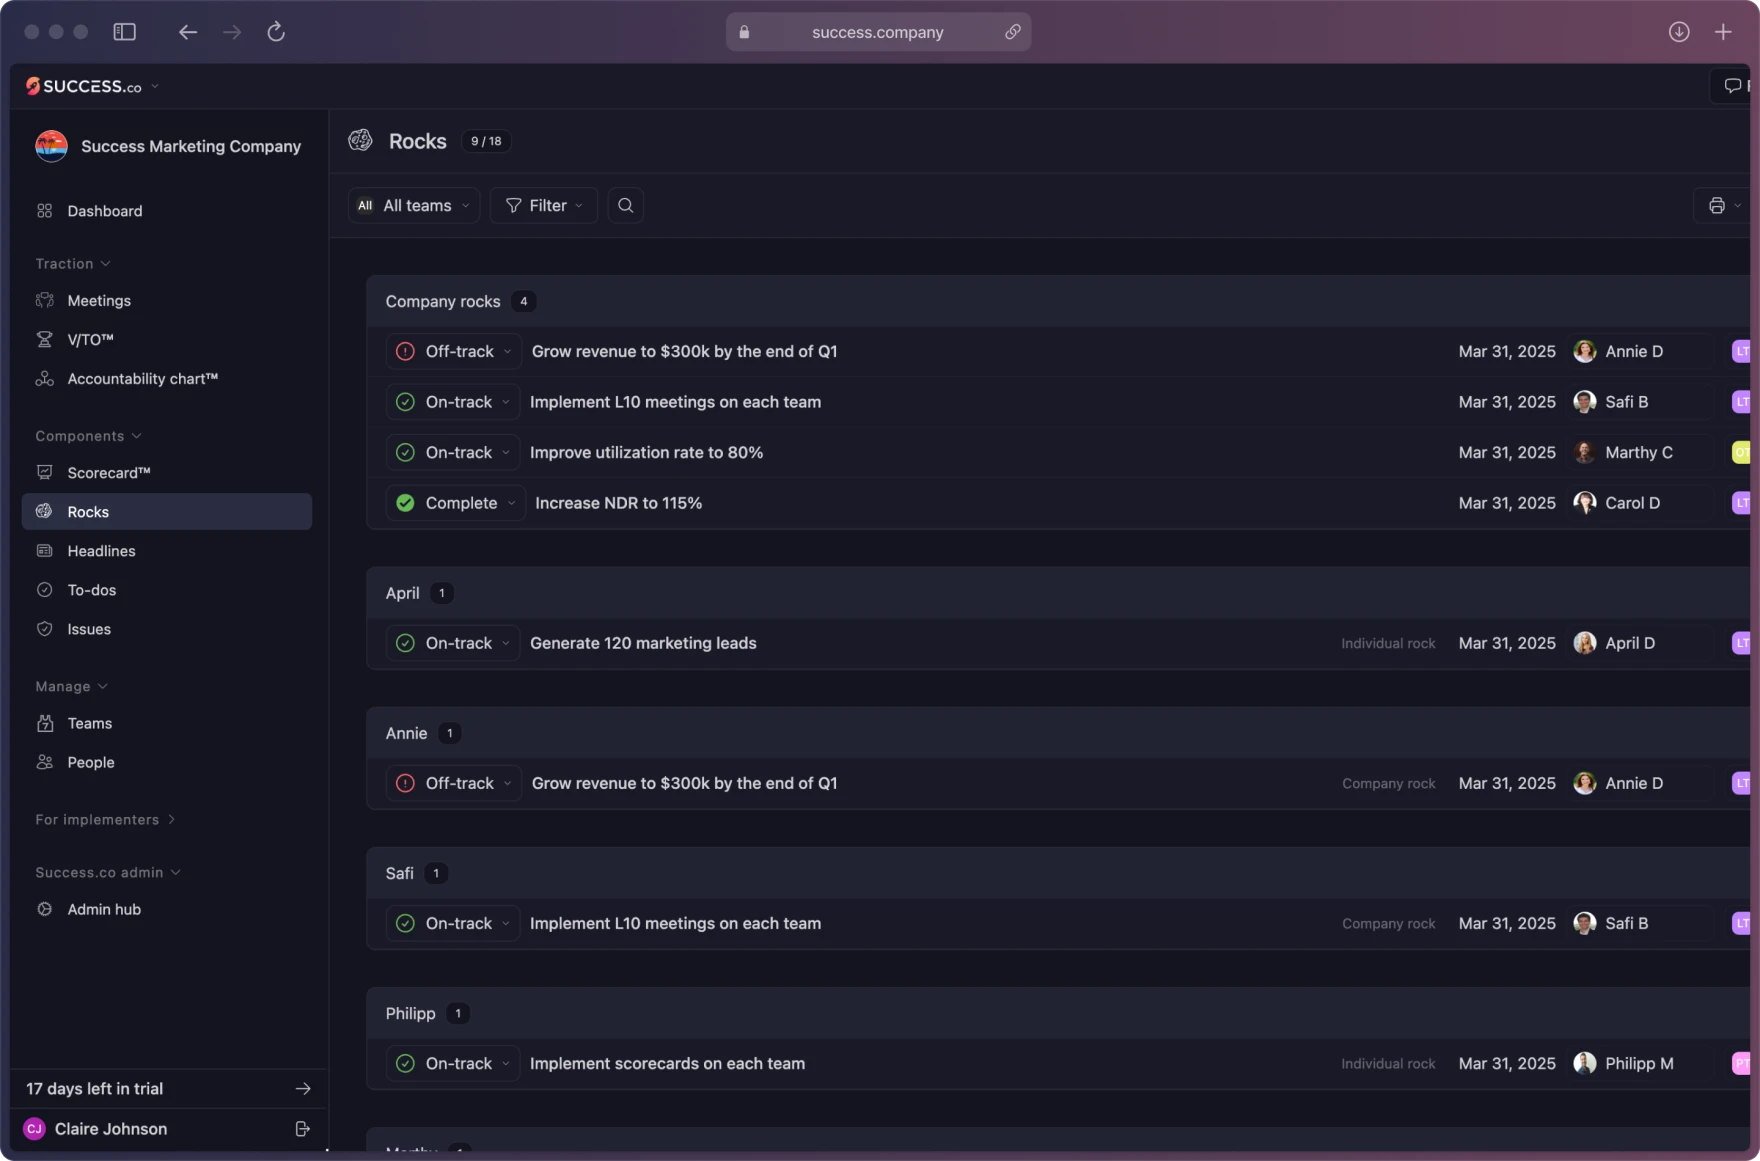
Task: Open the All teams dropdown
Action: click(x=414, y=205)
